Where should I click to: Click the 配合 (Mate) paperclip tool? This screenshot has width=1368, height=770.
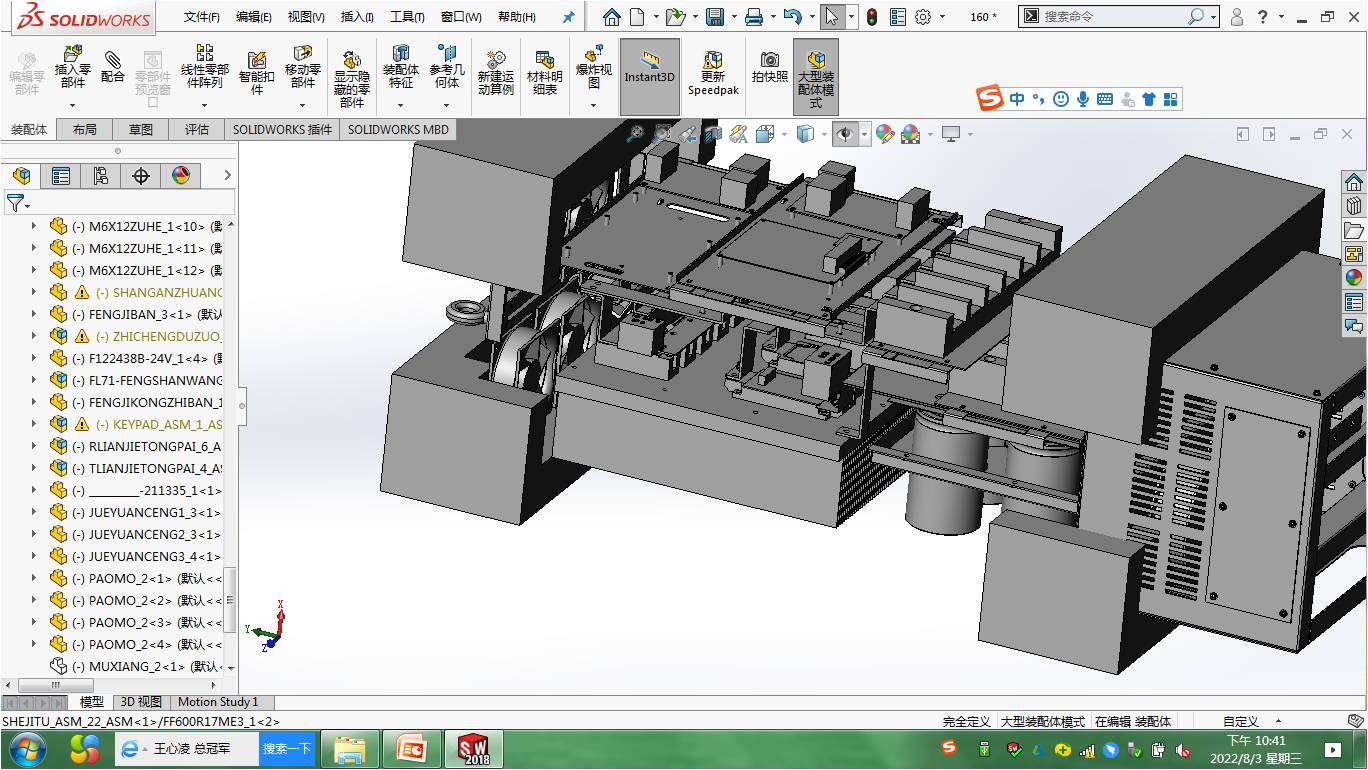pos(113,67)
